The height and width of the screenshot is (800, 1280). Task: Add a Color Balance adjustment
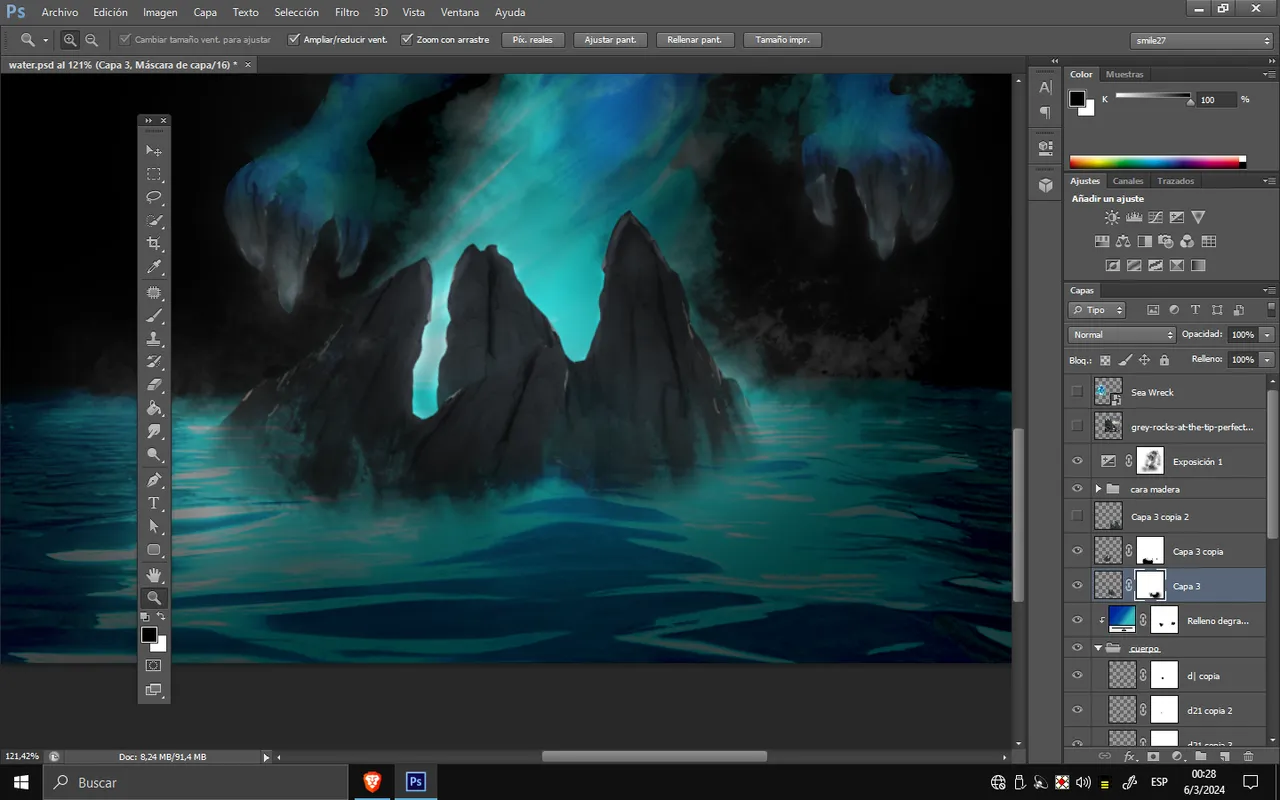click(x=1123, y=241)
